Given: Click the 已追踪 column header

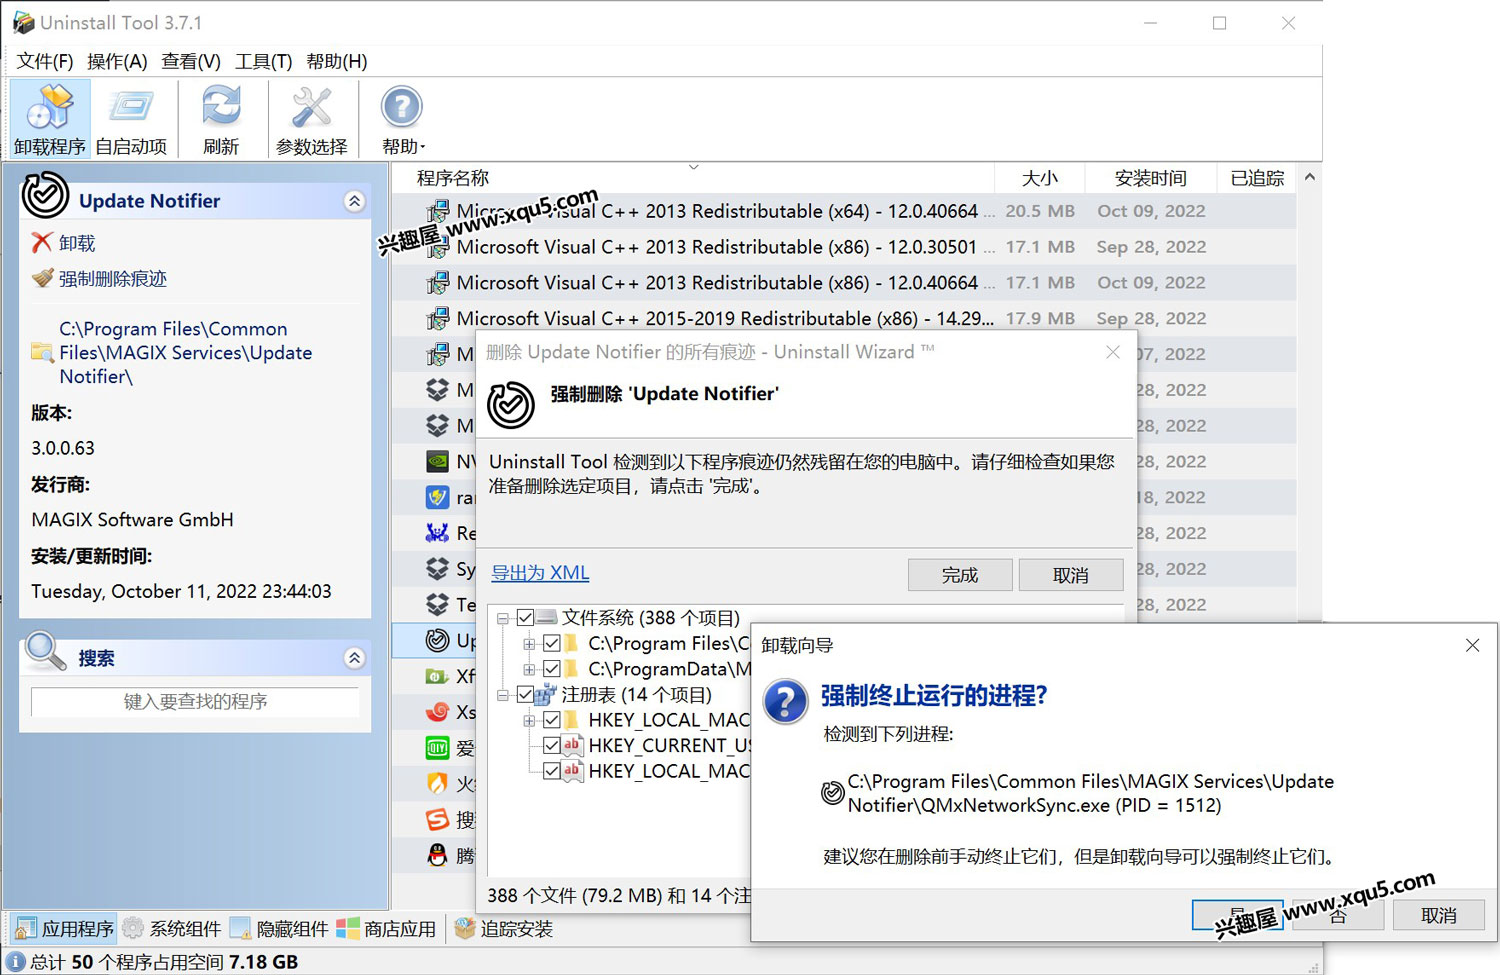Looking at the screenshot, I should point(1257,178).
